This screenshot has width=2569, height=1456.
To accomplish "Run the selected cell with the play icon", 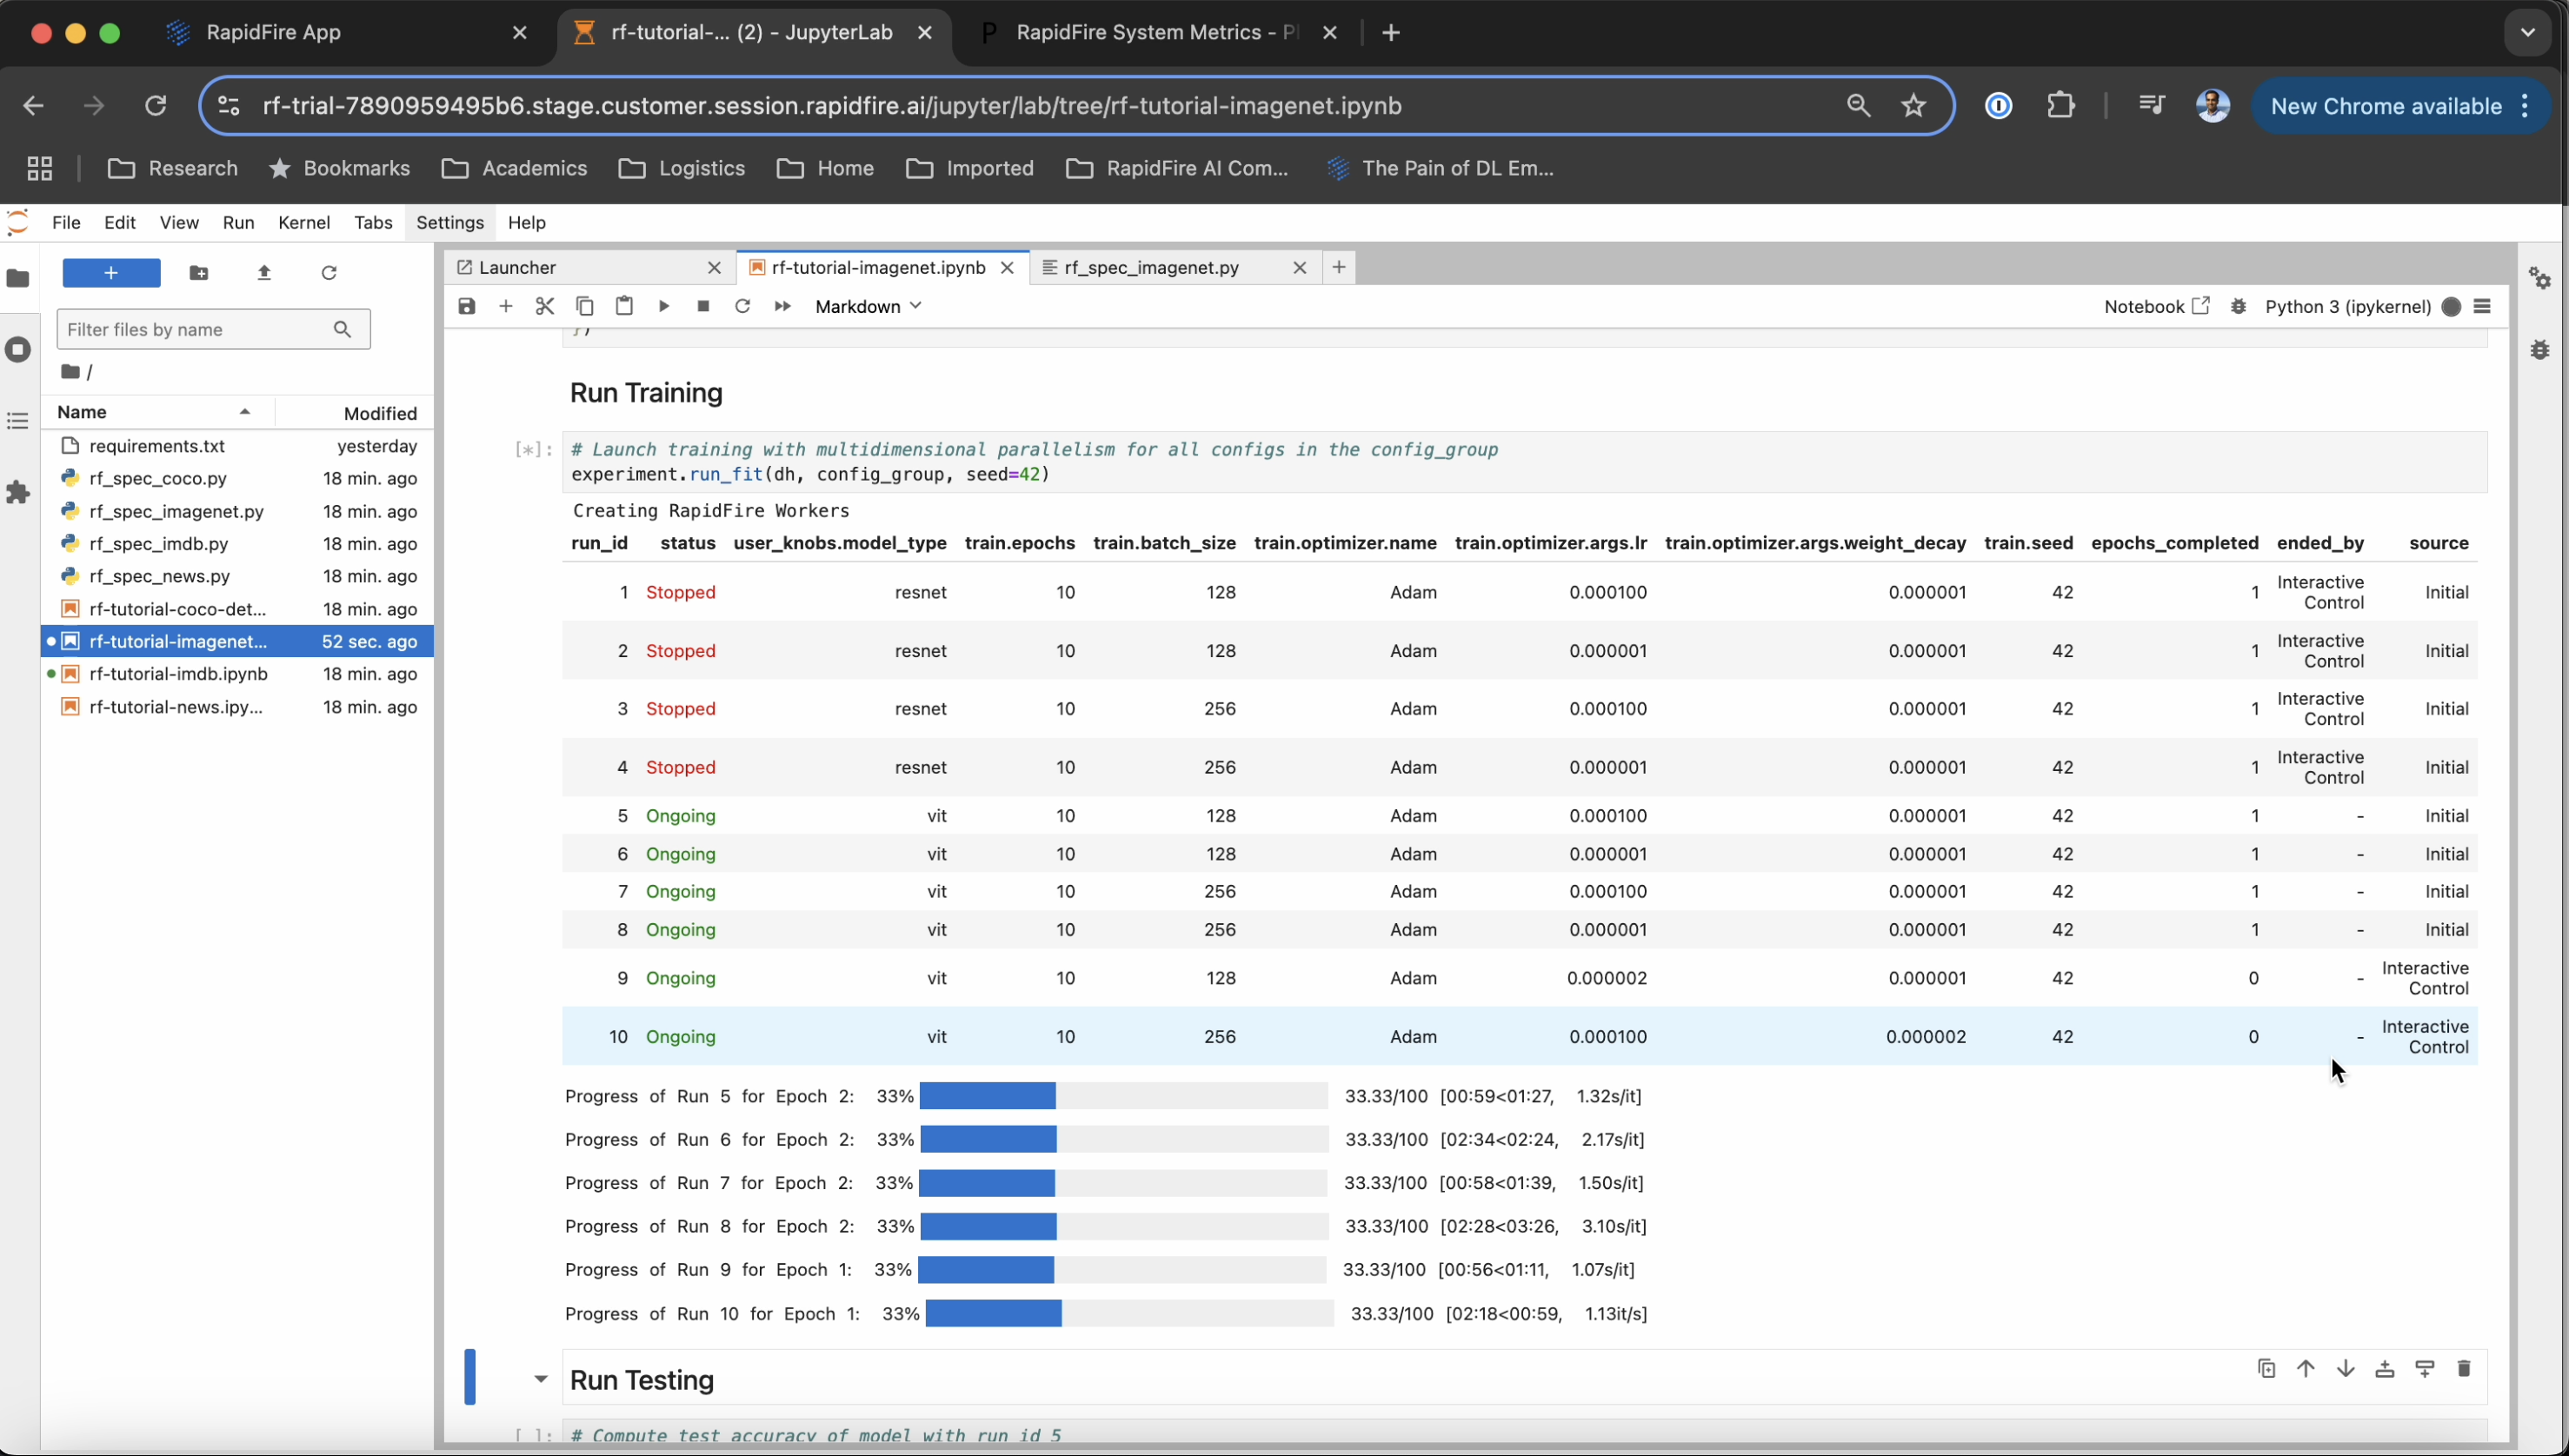I will [x=664, y=306].
